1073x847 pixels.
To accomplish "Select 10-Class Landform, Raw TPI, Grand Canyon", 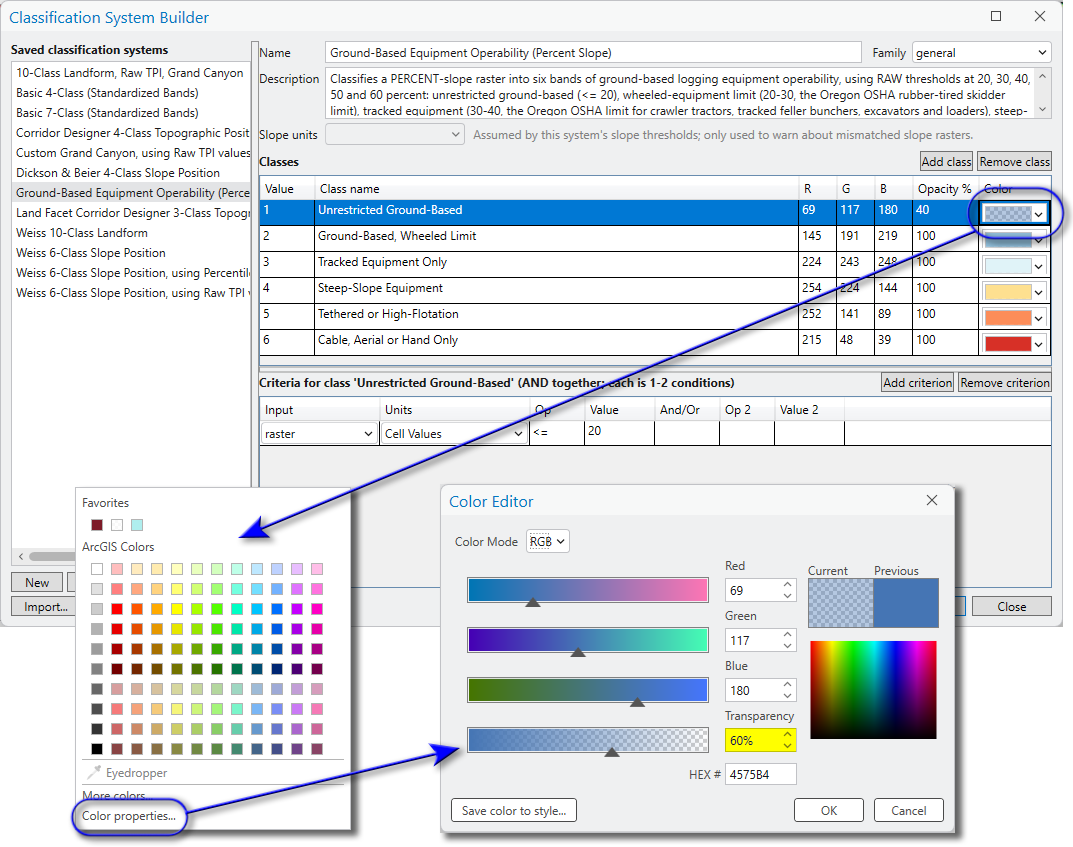I will pos(131,73).
